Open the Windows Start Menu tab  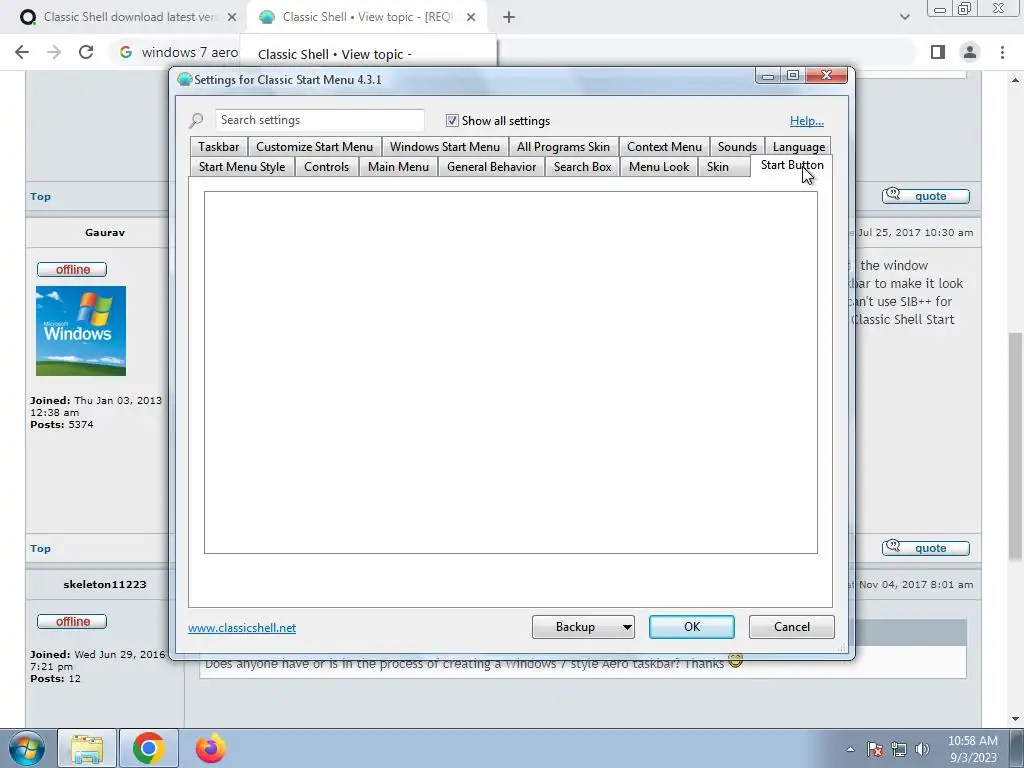[445, 147]
